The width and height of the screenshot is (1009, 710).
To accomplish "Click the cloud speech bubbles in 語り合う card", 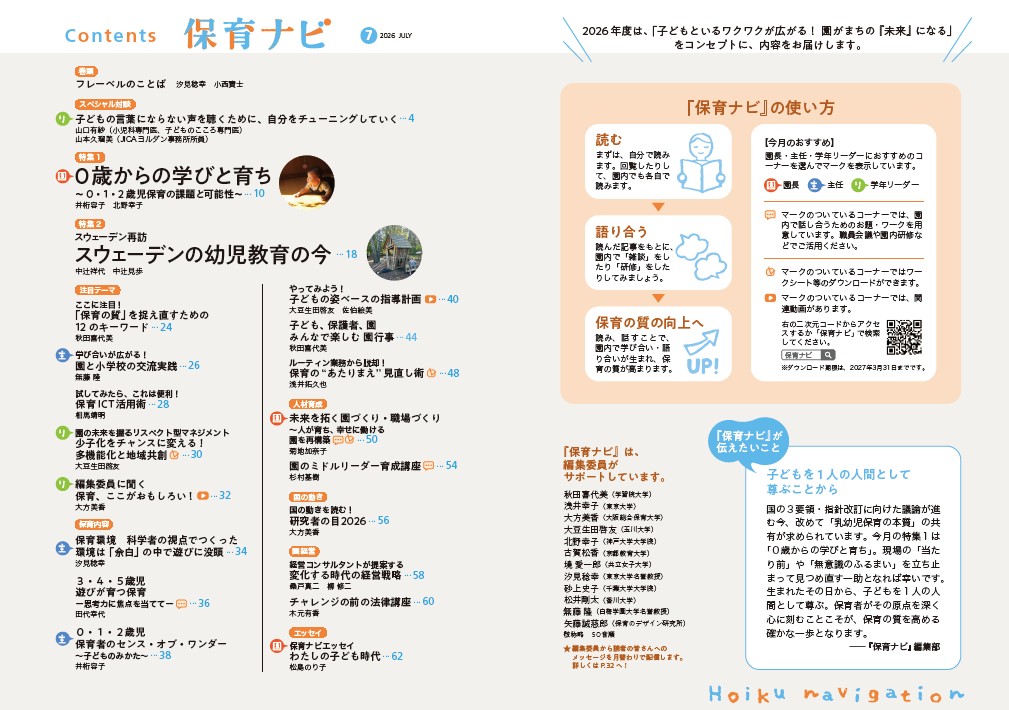I will pos(701,256).
